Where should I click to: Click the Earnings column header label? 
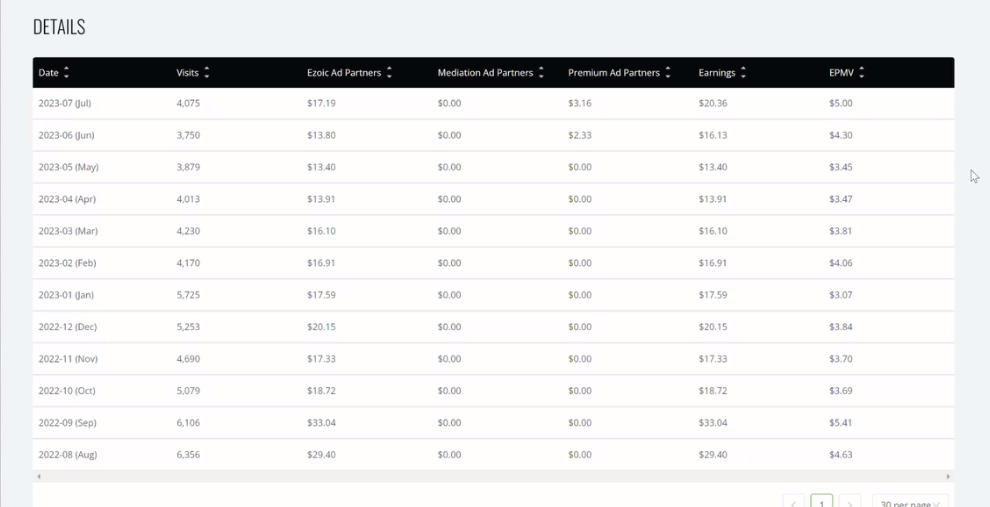(717, 73)
